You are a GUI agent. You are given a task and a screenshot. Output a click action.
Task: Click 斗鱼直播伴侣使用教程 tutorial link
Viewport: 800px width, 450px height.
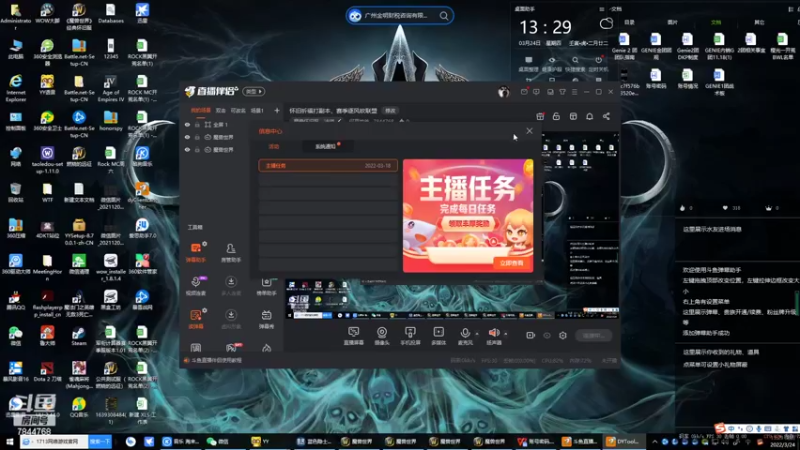(x=216, y=360)
